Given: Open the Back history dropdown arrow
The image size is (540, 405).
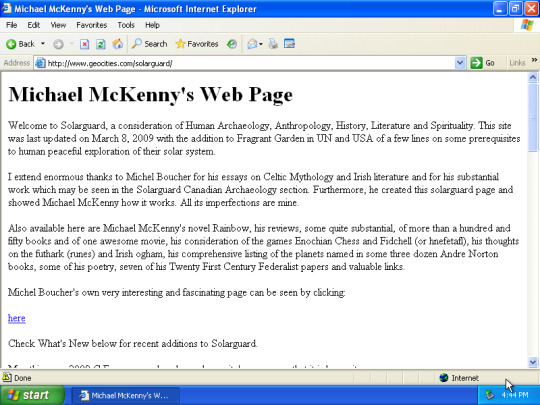Looking at the screenshot, I should (43, 44).
